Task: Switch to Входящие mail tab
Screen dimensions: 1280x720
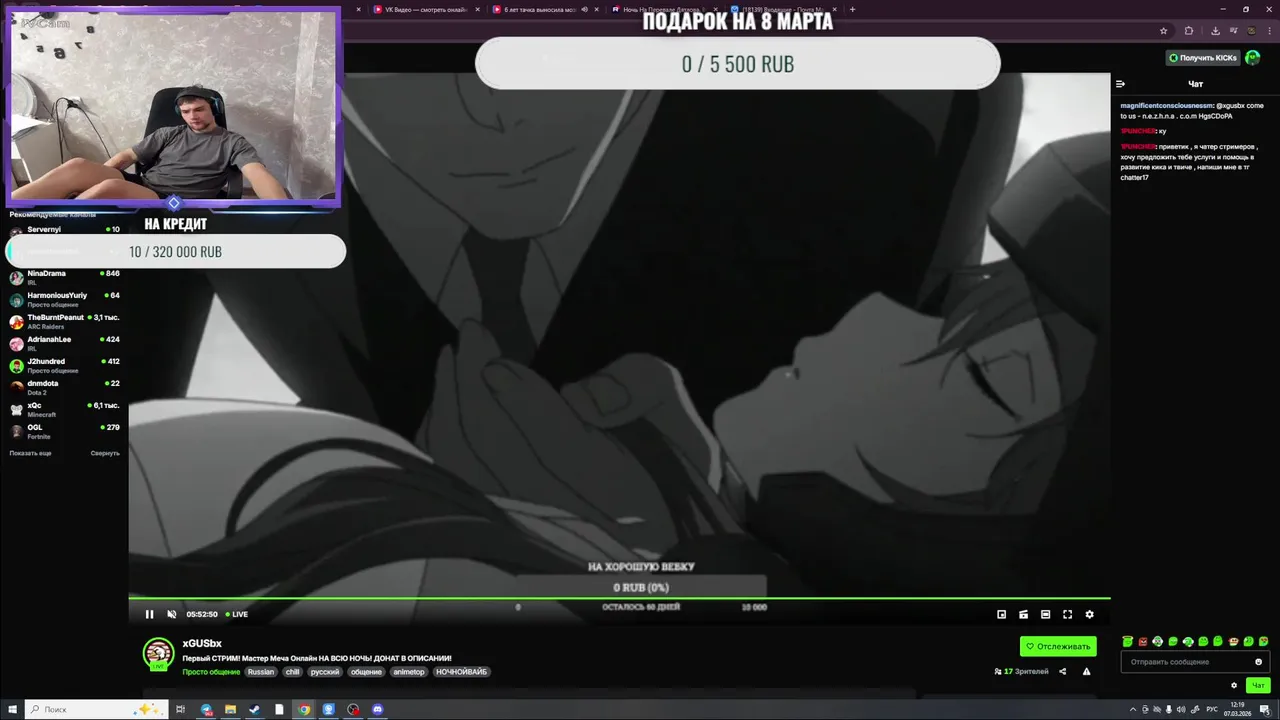Action: (x=785, y=9)
